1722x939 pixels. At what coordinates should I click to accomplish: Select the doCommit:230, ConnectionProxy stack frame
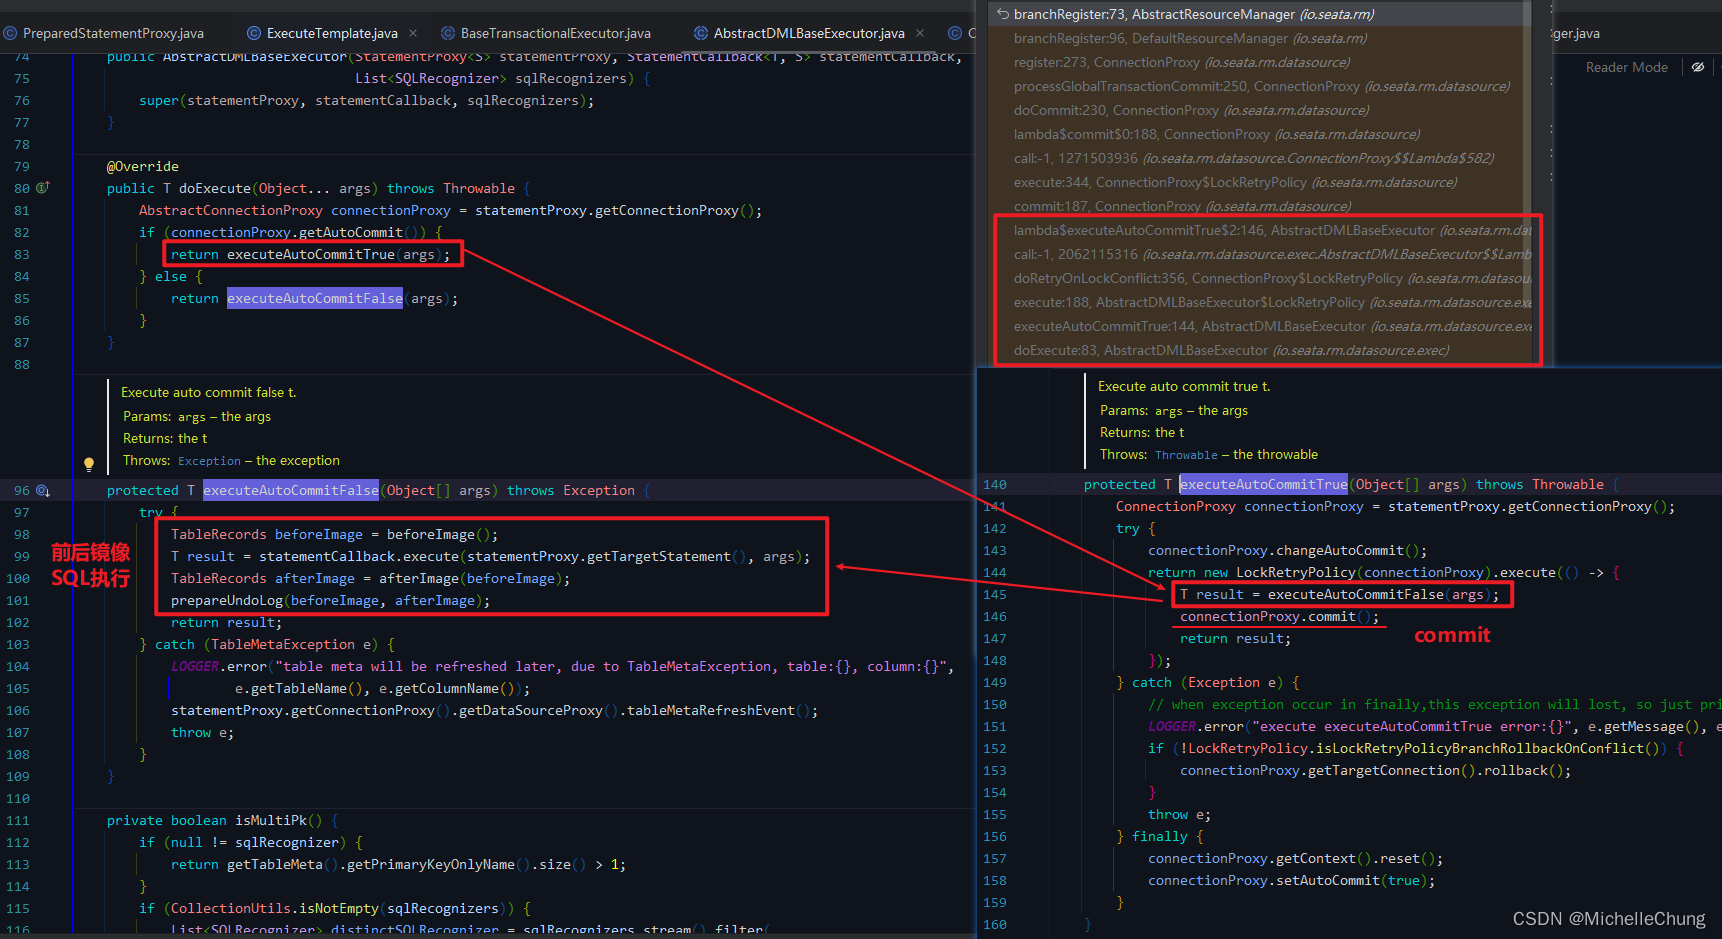1260,110
